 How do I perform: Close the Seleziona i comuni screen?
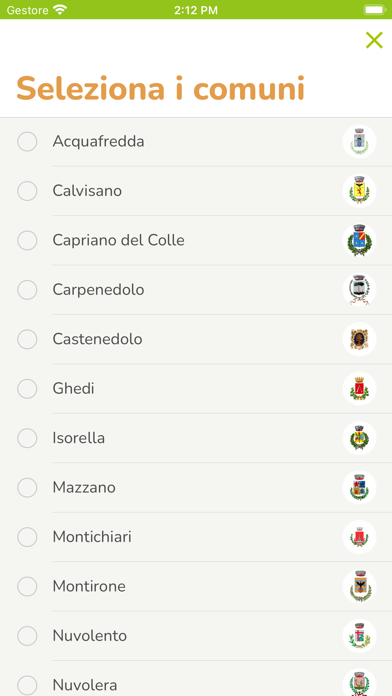click(374, 40)
